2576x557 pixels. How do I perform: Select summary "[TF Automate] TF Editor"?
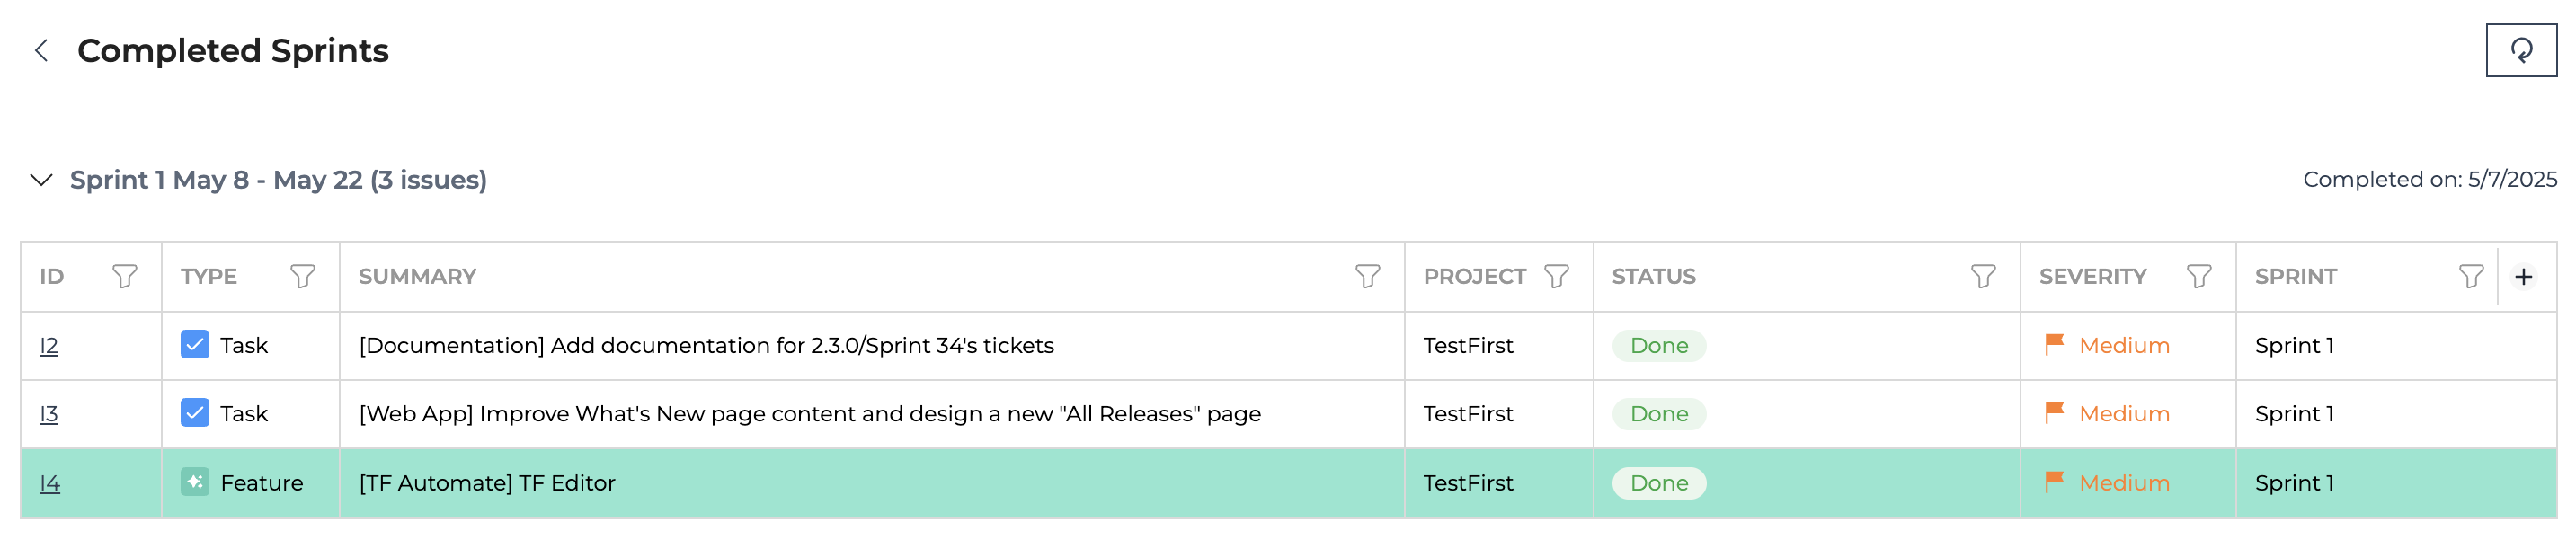click(487, 483)
